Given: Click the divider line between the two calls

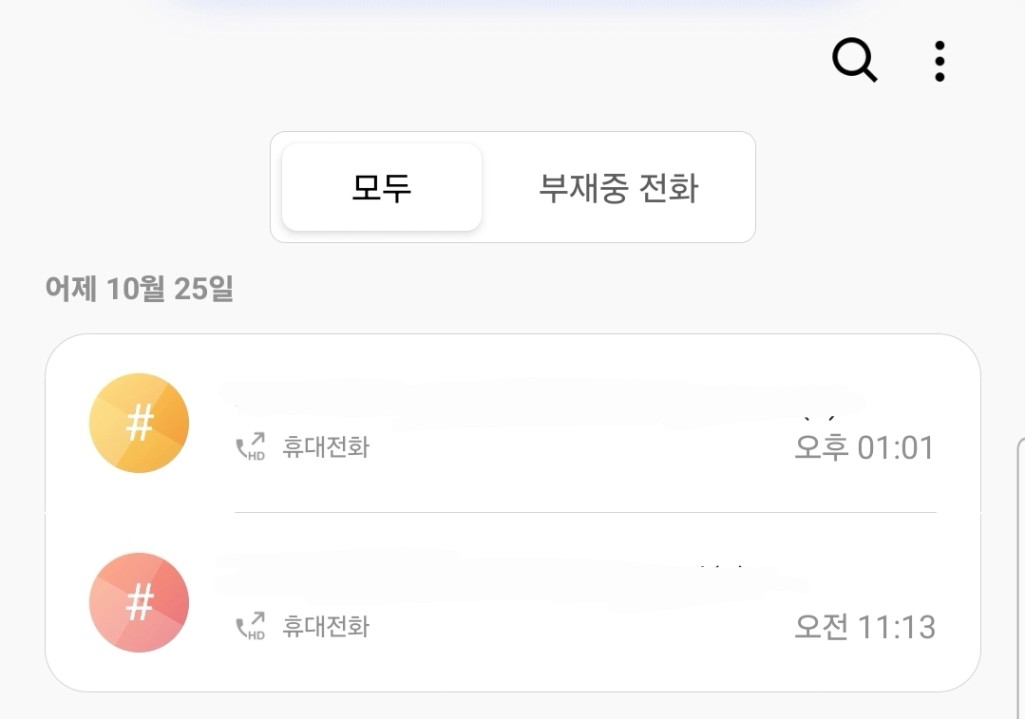Looking at the screenshot, I should point(585,512).
